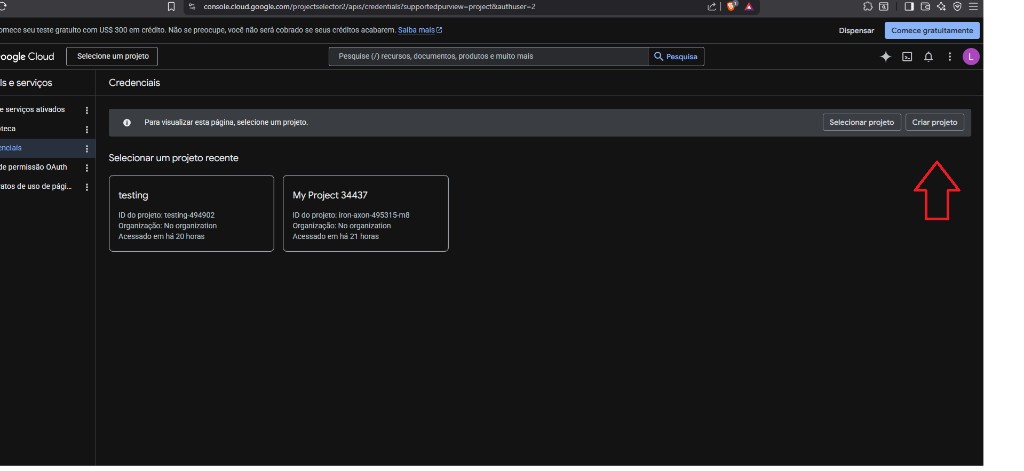The height and width of the screenshot is (471, 1024).
Task: Open more options for permissão OAuth item
Action: [87, 168]
